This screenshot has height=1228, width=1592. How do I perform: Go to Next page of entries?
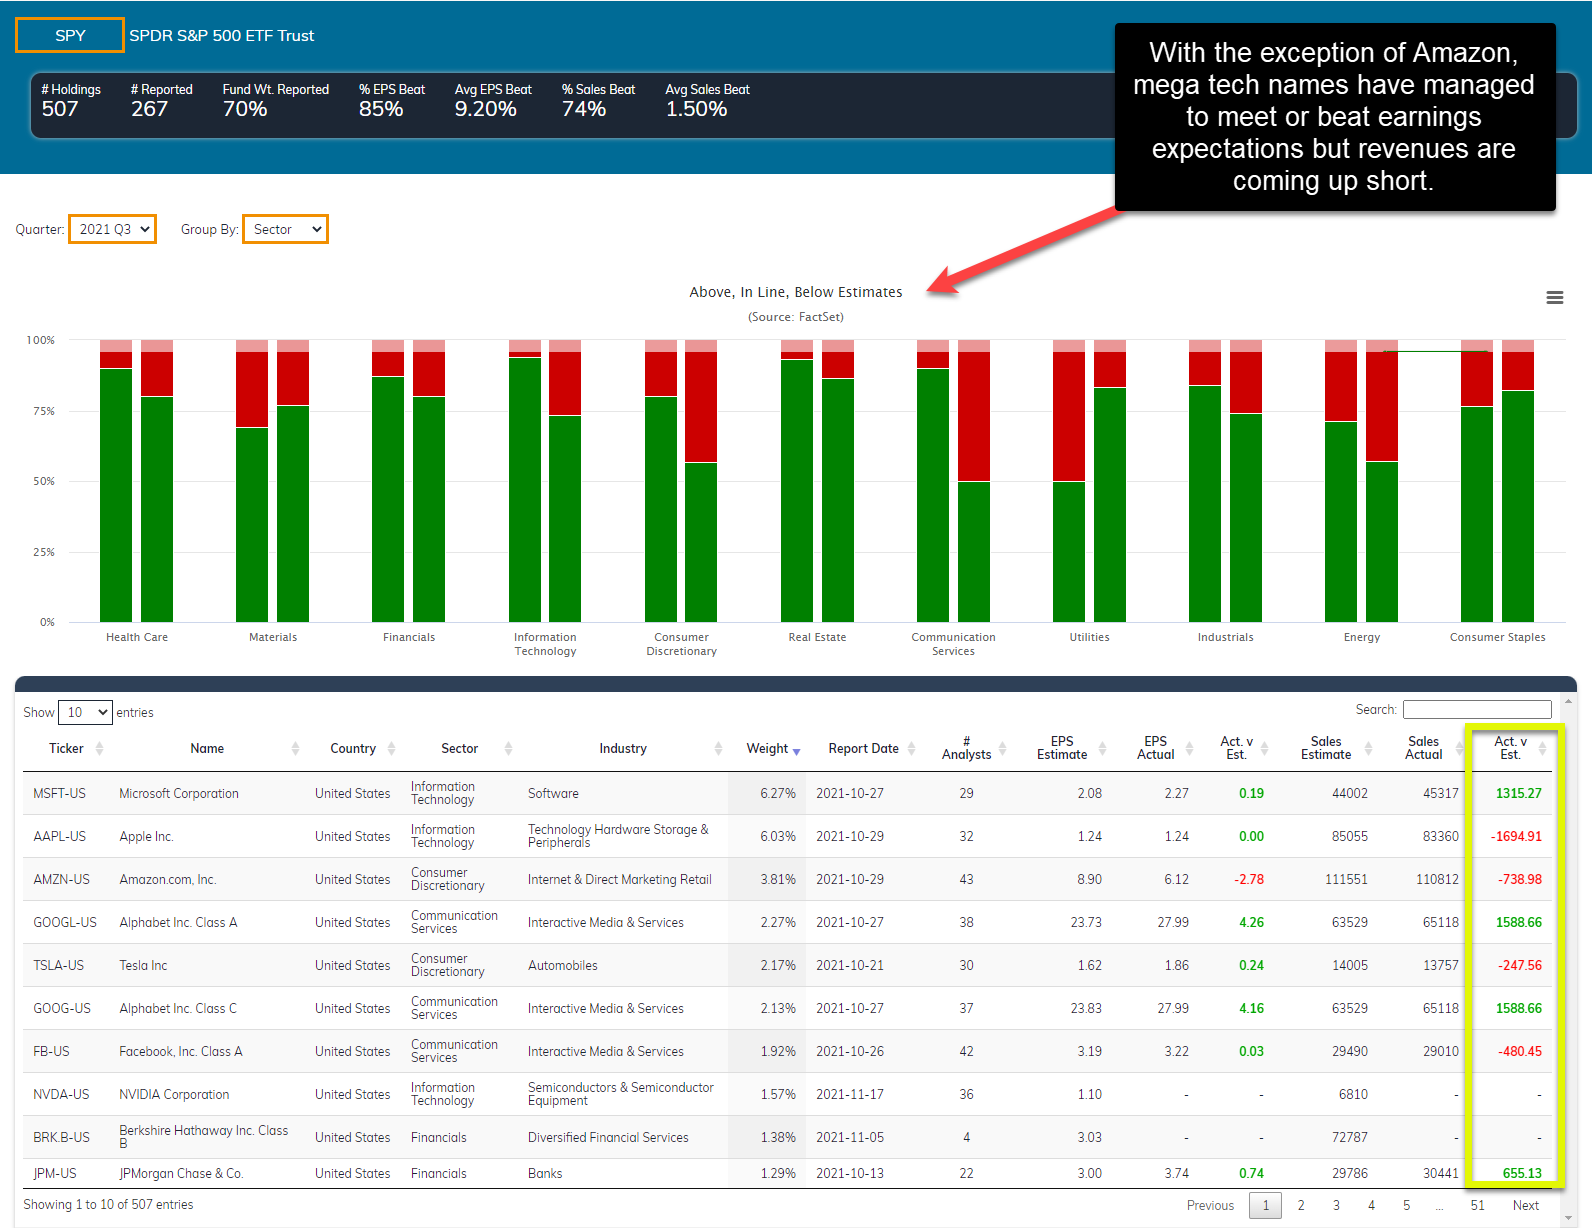[x=1525, y=1205]
